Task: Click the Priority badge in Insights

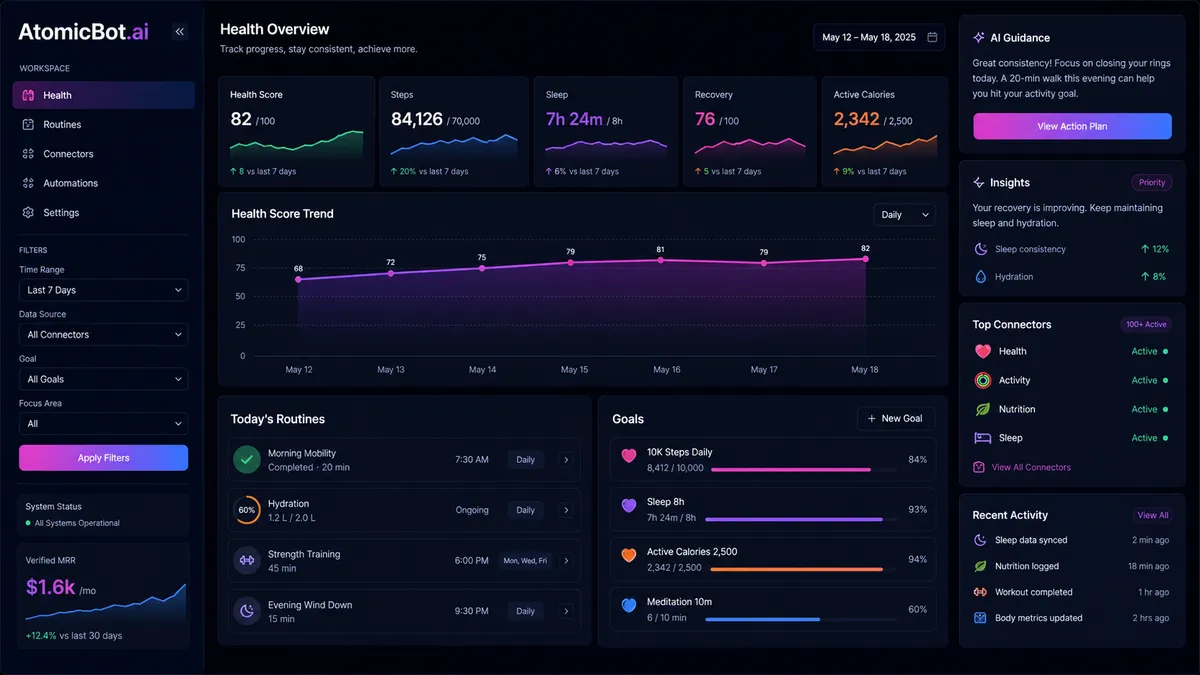Action: pos(1152,183)
